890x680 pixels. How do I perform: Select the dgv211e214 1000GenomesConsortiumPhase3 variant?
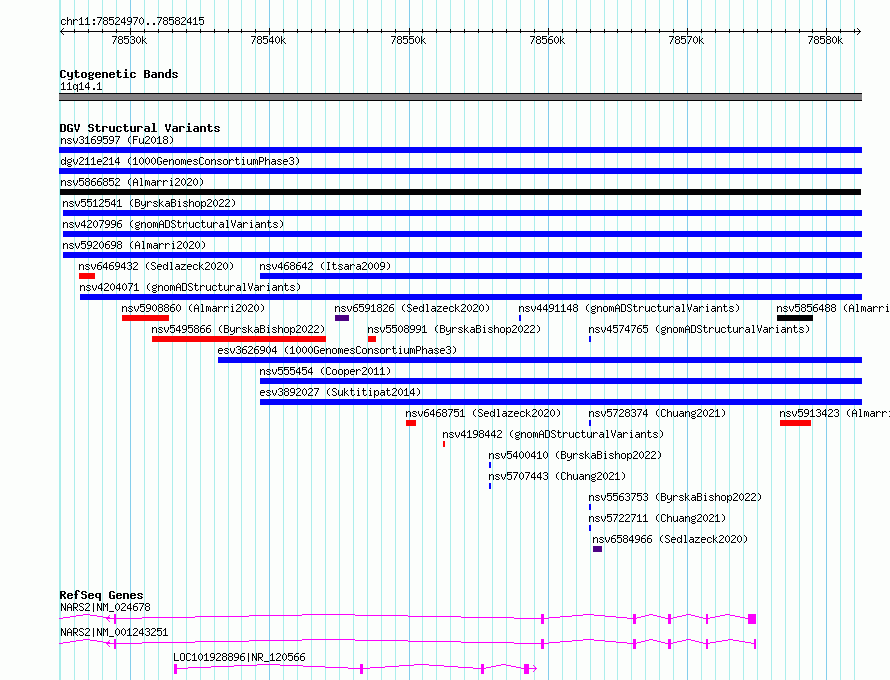[x=460, y=171]
